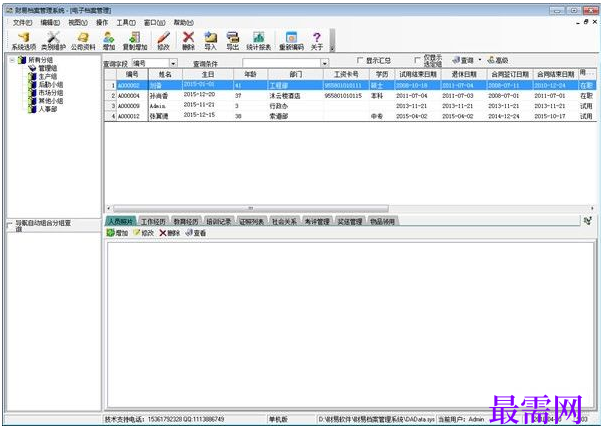
Task: Select the row with 编号 A000004
Action: click(x=350, y=95)
